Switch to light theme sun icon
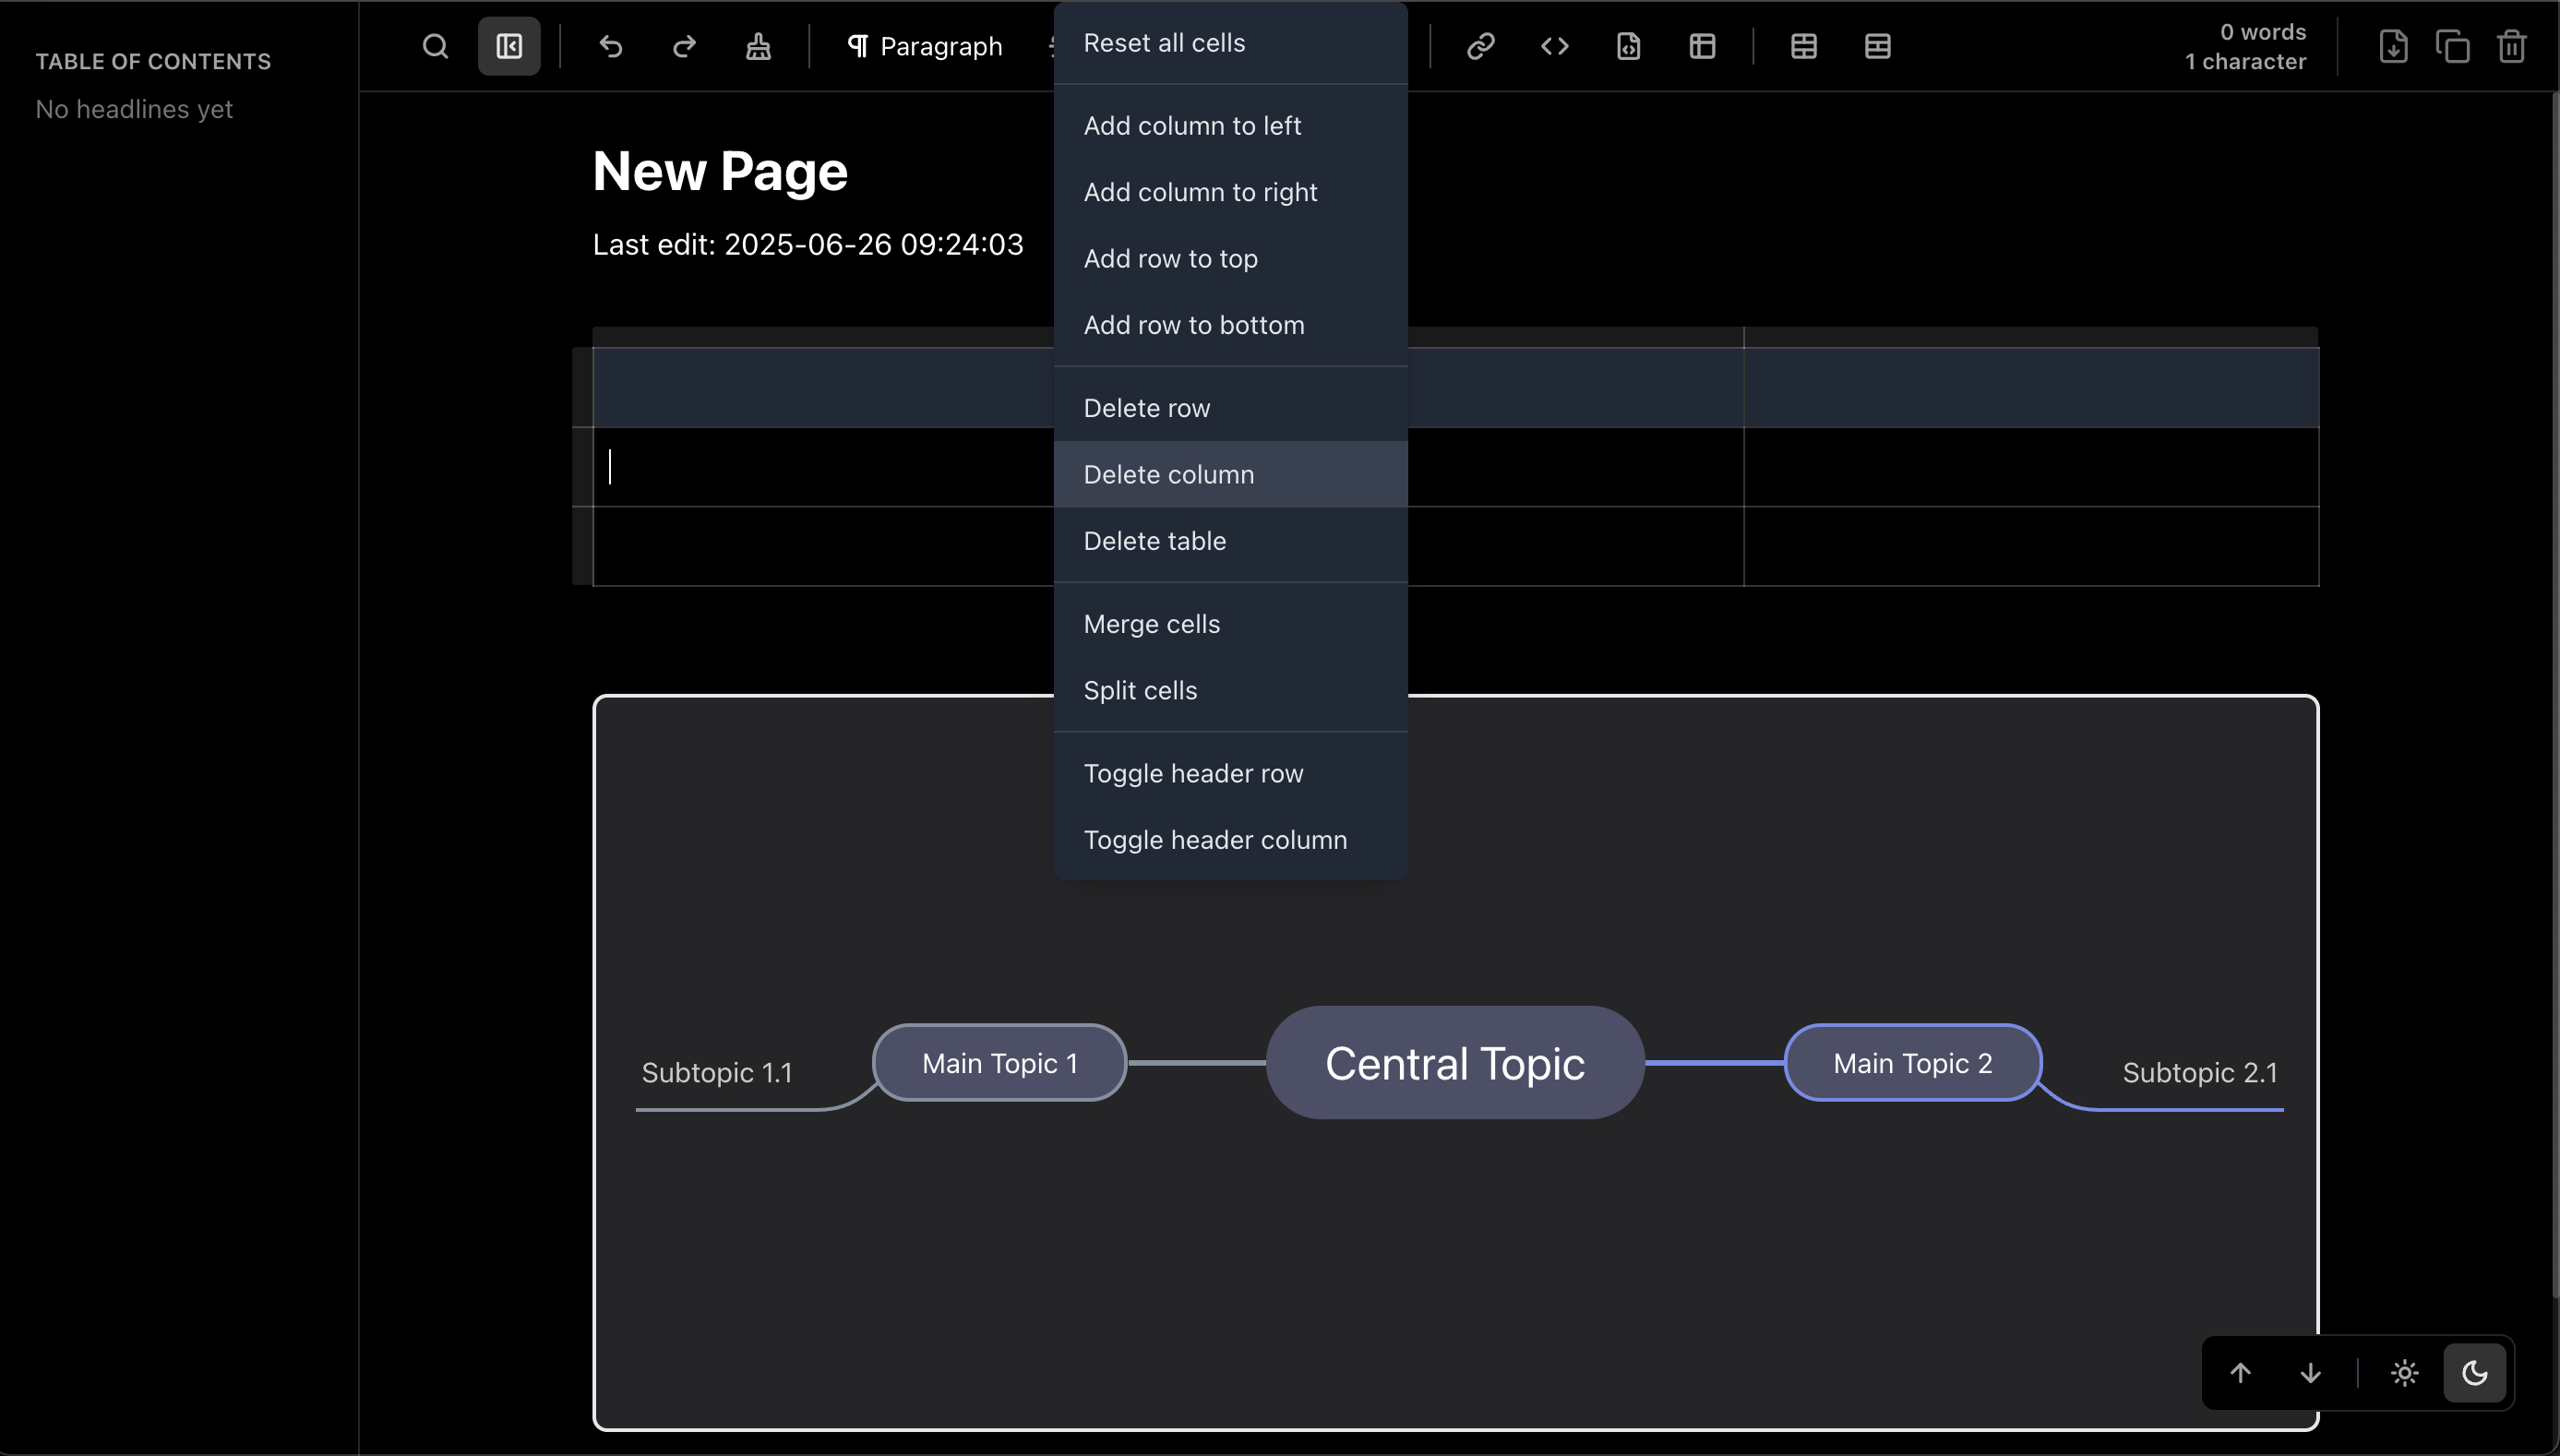Viewport: 2560px width, 1456px height. (x=2404, y=1373)
